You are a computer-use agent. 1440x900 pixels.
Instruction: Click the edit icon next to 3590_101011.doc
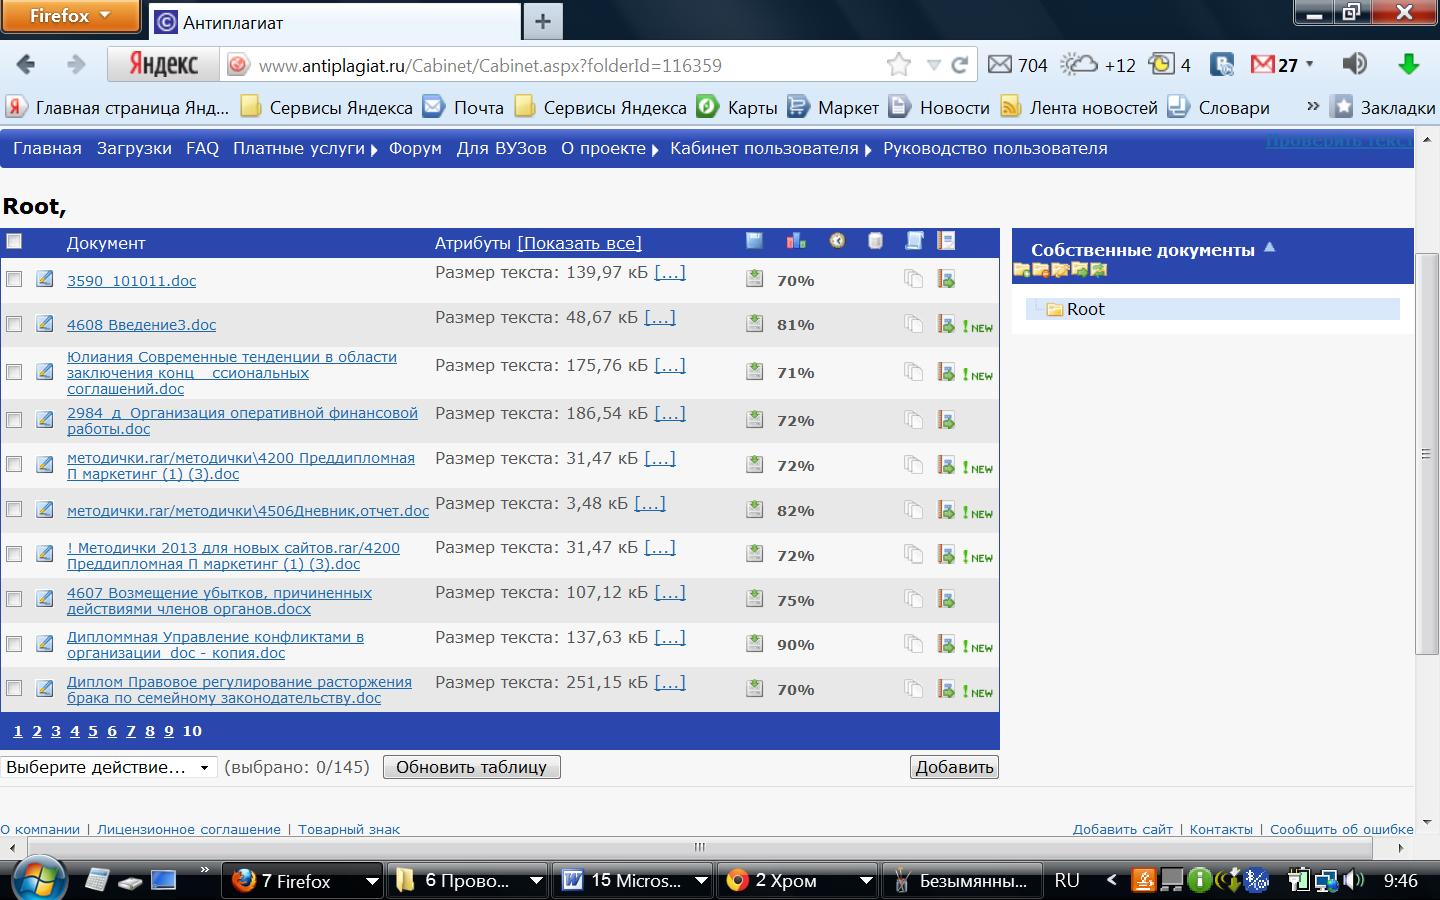tap(45, 279)
